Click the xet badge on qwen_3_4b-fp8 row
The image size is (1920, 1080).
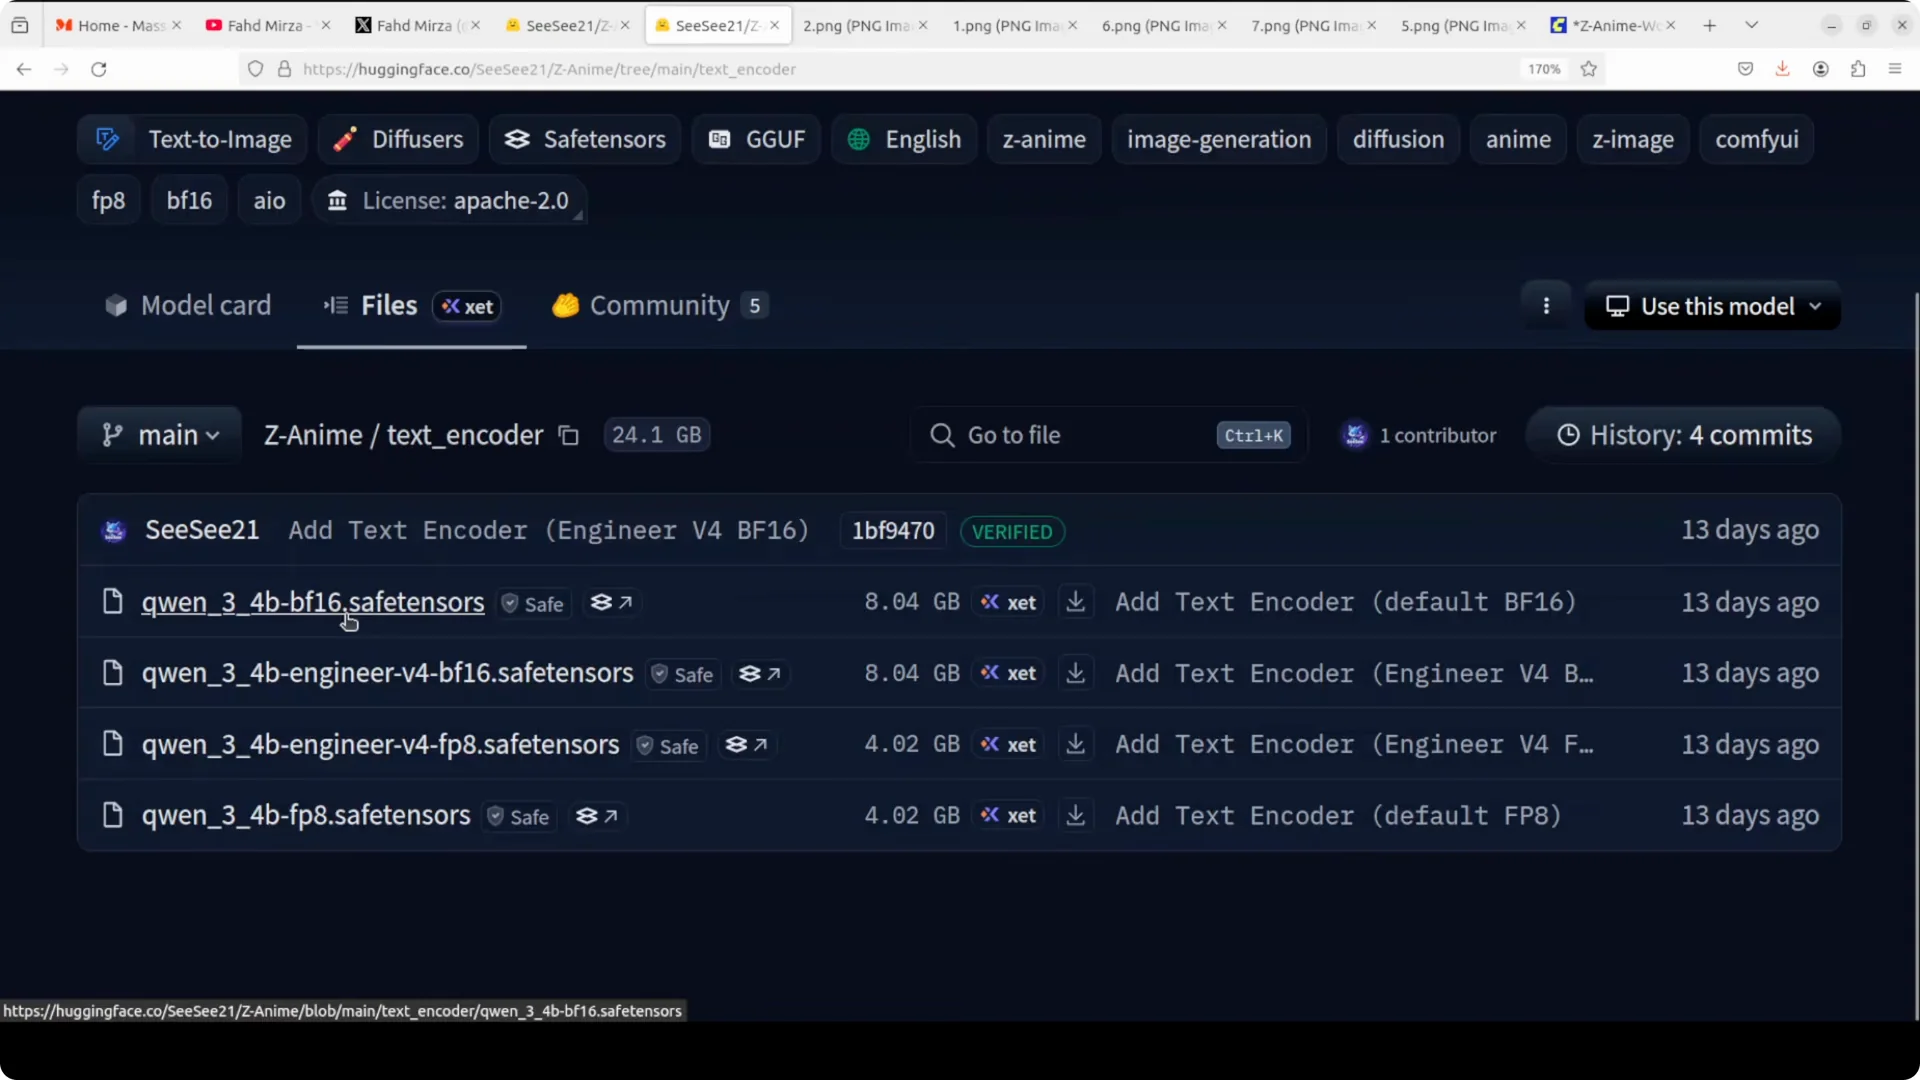1008,816
